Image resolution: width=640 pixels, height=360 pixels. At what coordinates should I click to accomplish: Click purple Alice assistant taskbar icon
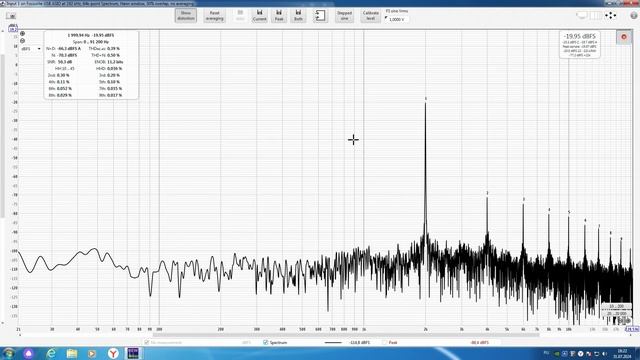pyautogui.click(x=29, y=353)
